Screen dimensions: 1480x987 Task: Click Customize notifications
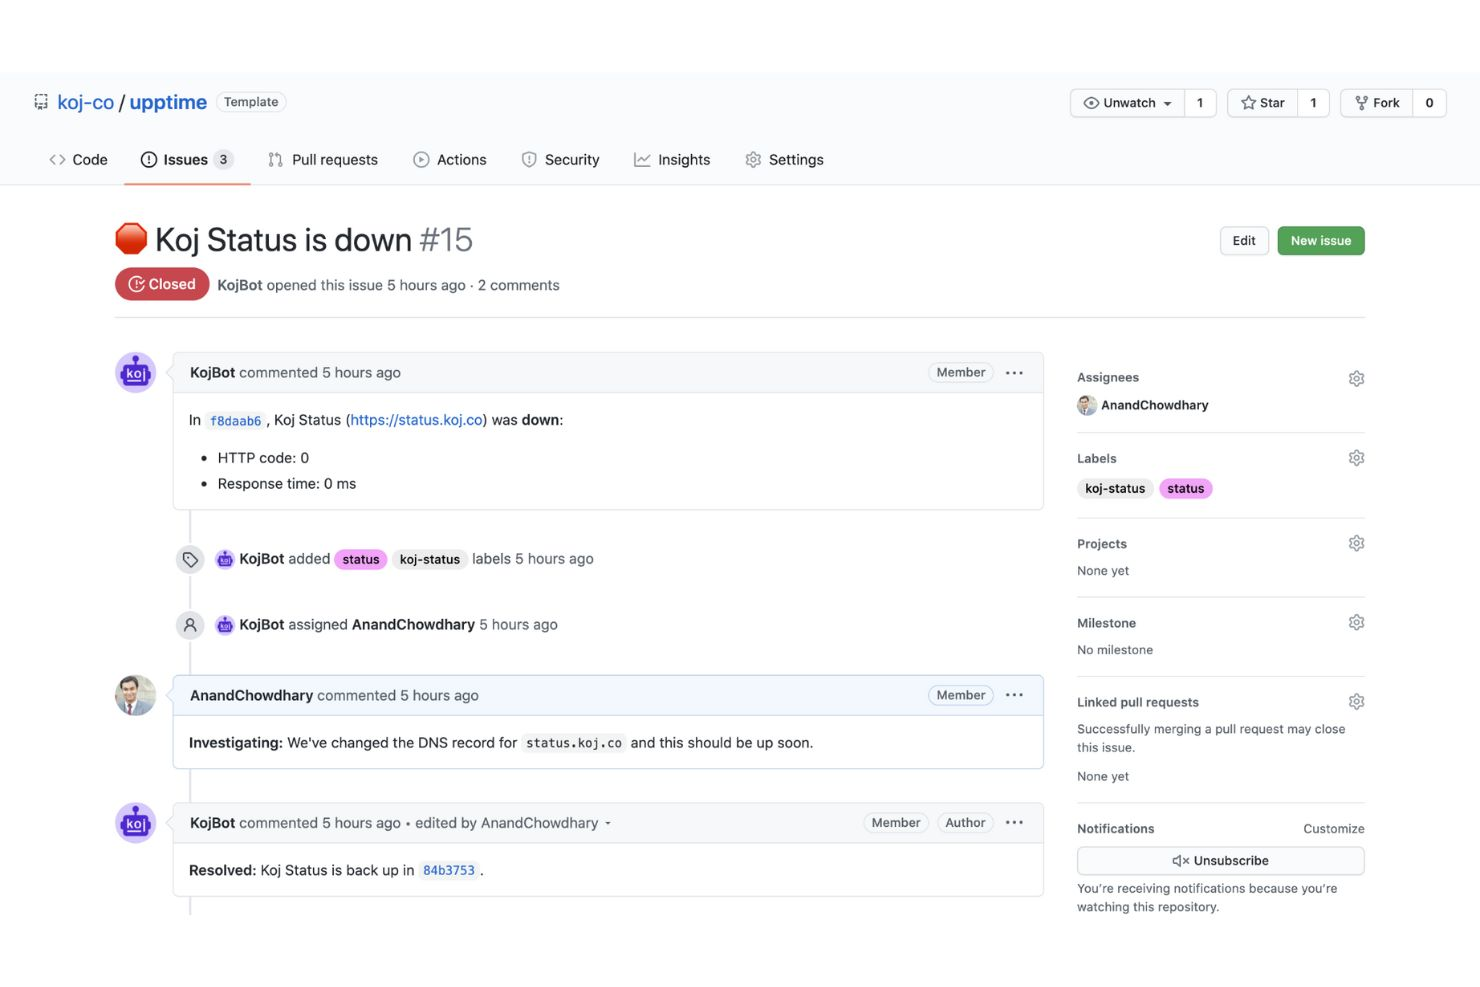[1334, 829]
